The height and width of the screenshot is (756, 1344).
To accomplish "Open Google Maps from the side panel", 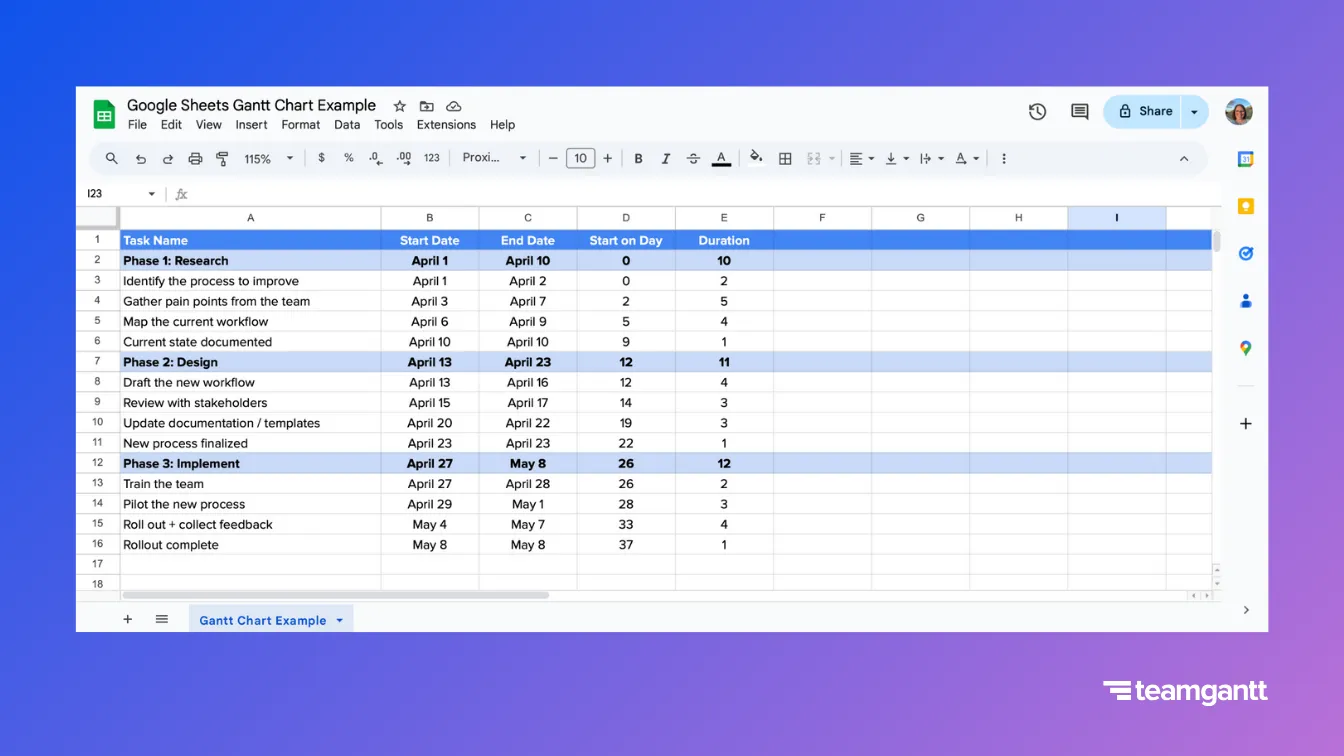I will (x=1245, y=347).
